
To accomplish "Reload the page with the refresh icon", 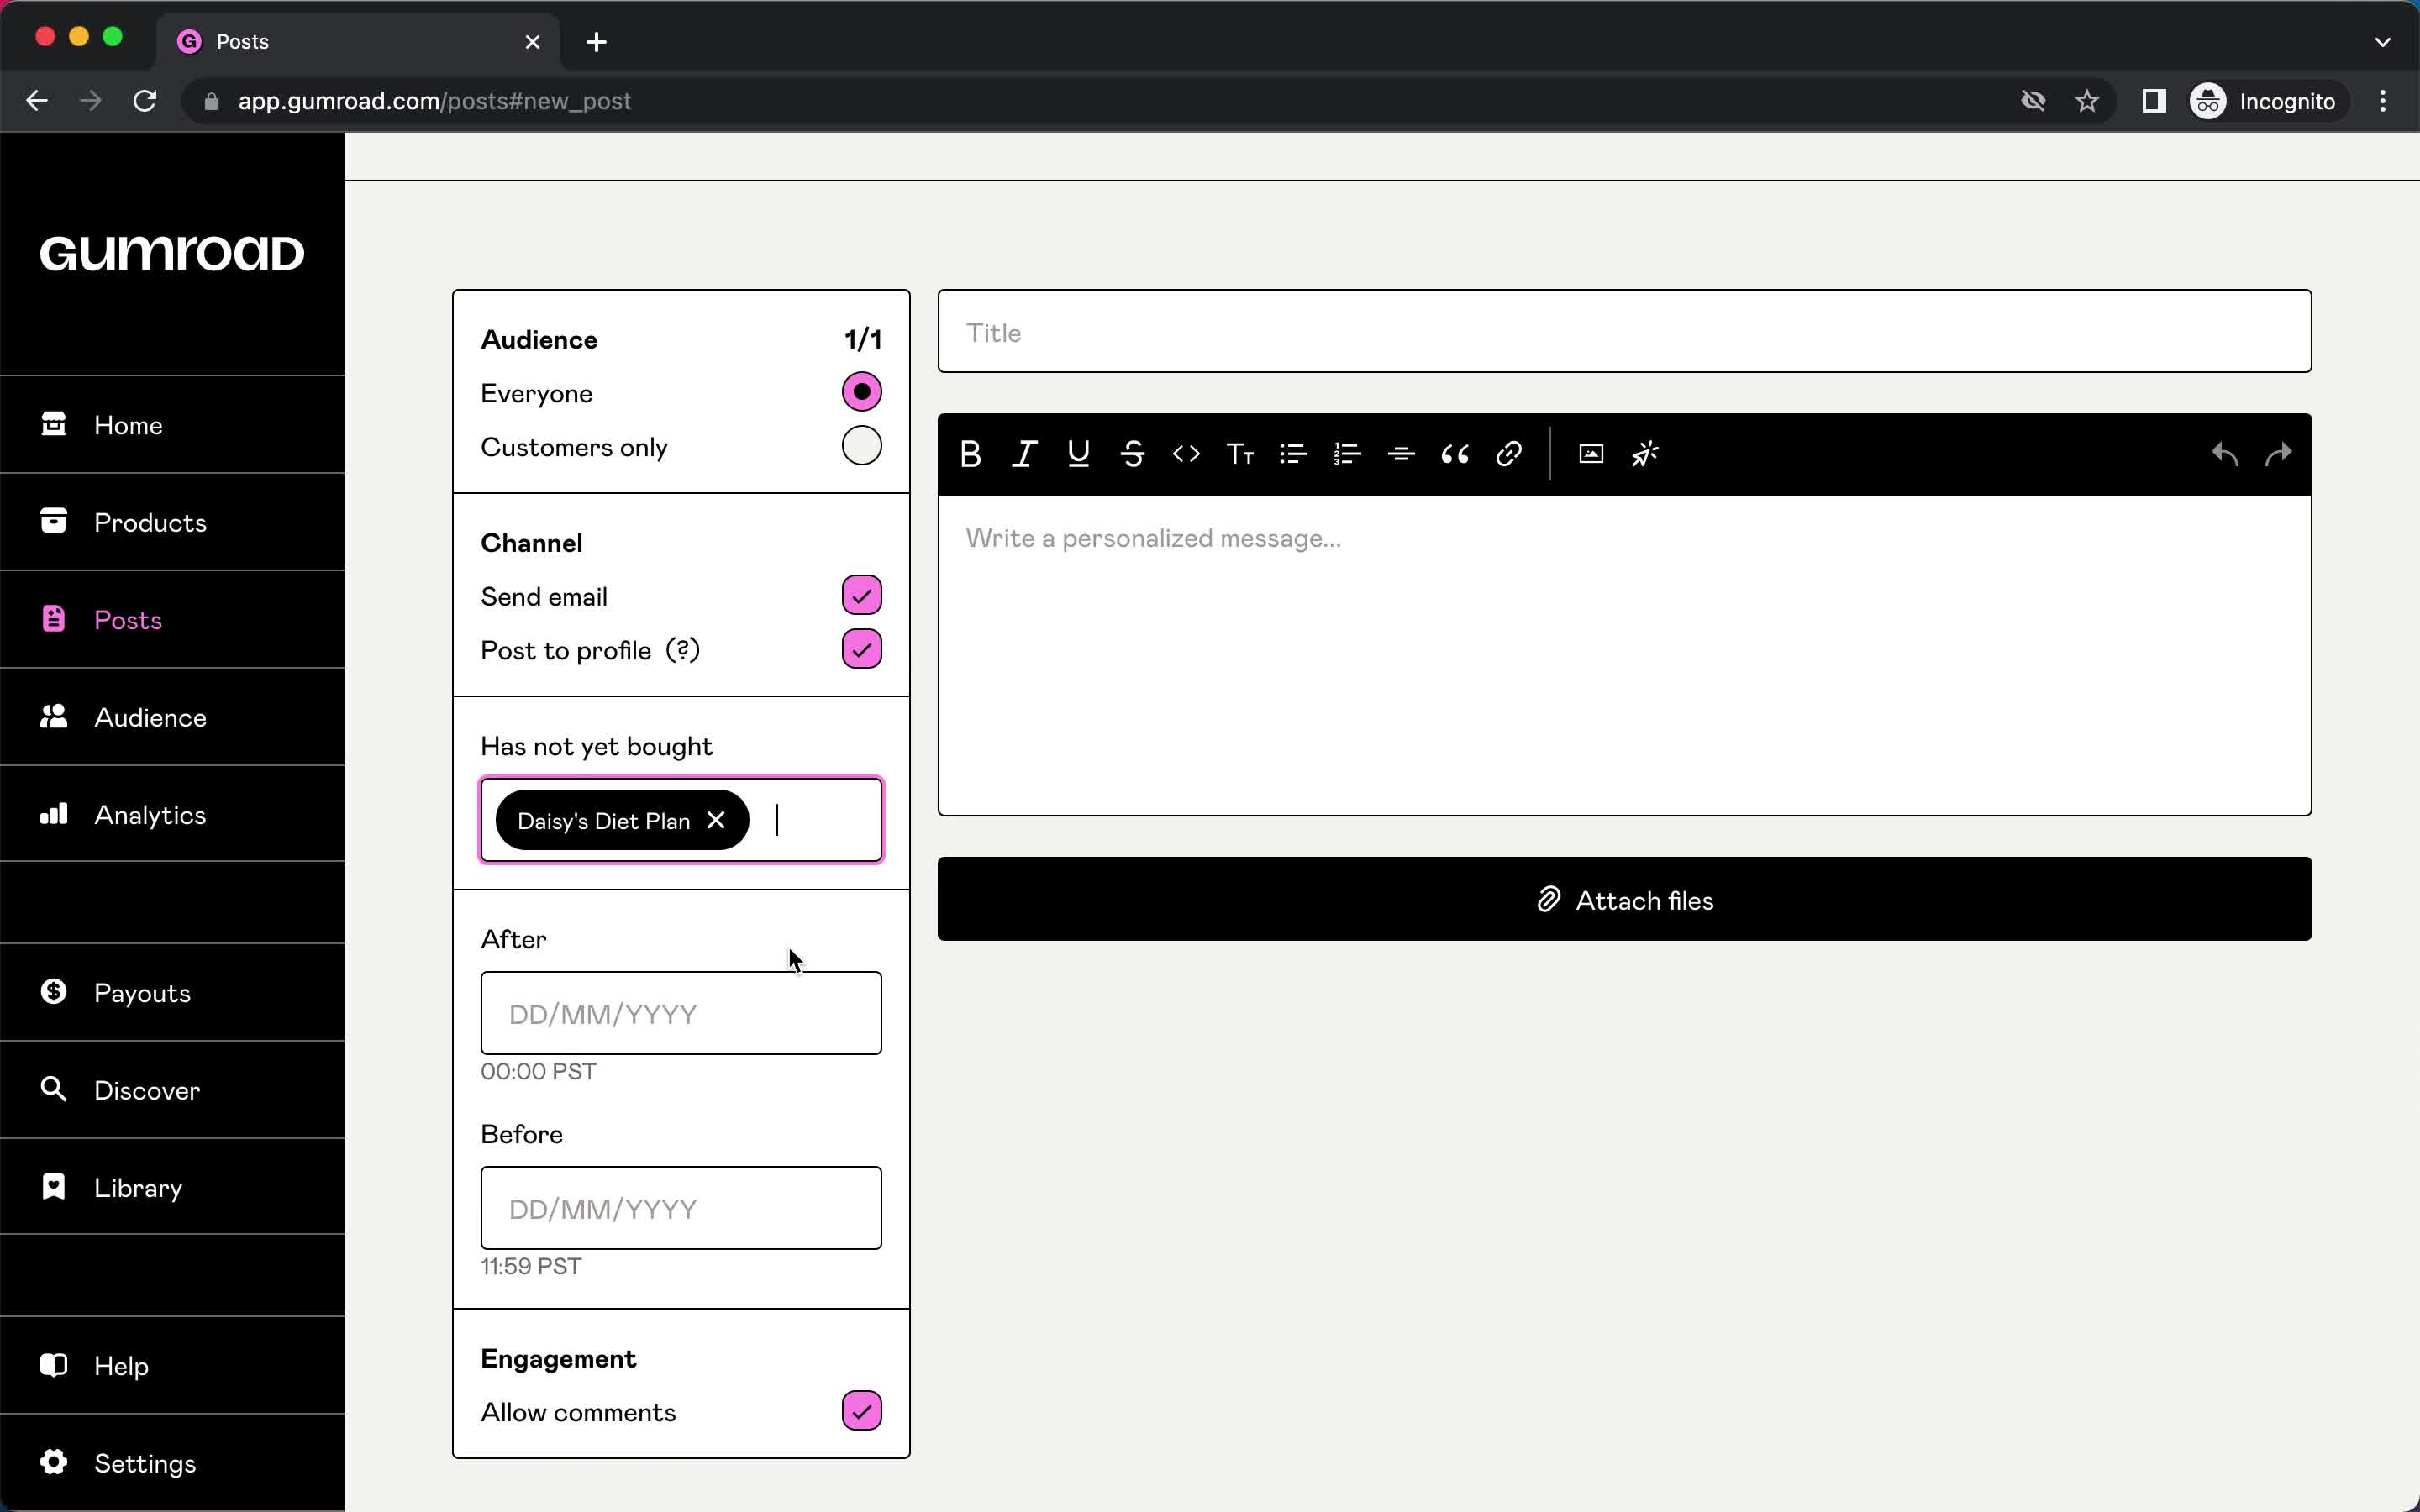I will click(x=145, y=101).
